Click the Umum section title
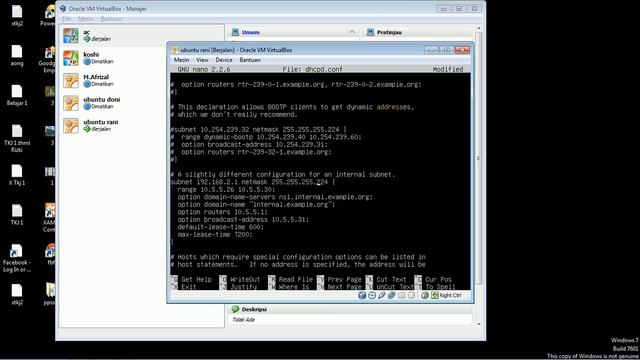 point(251,32)
